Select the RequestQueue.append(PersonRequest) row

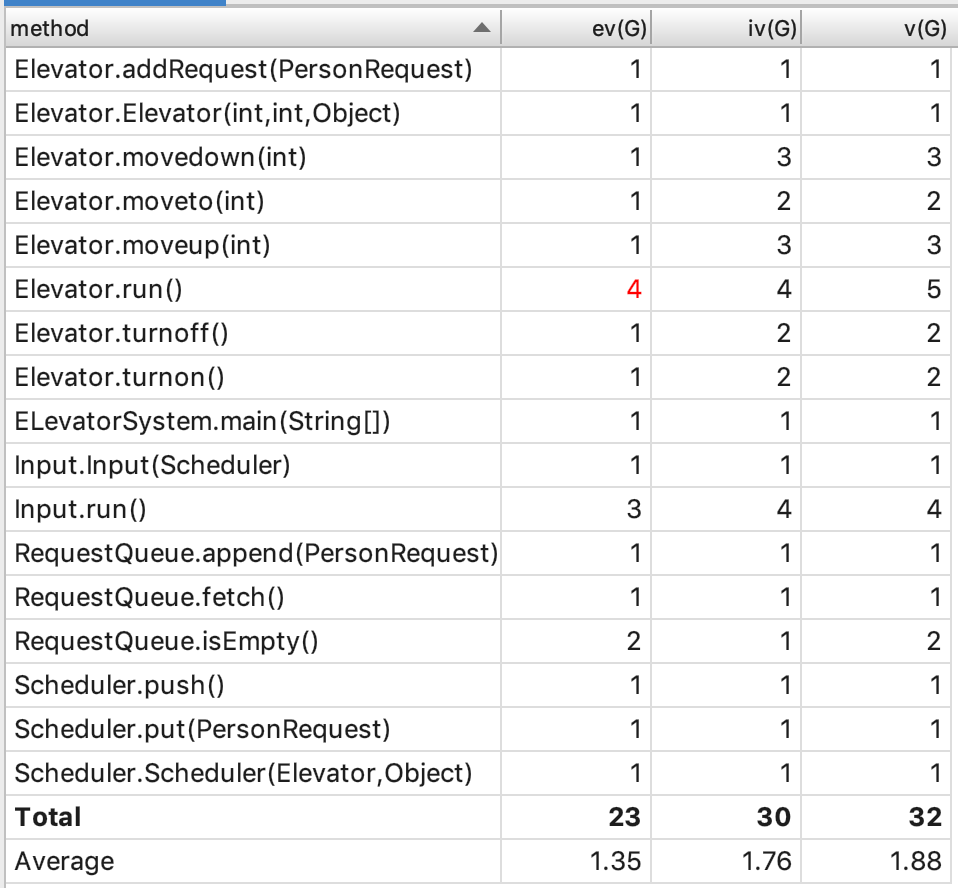click(256, 554)
